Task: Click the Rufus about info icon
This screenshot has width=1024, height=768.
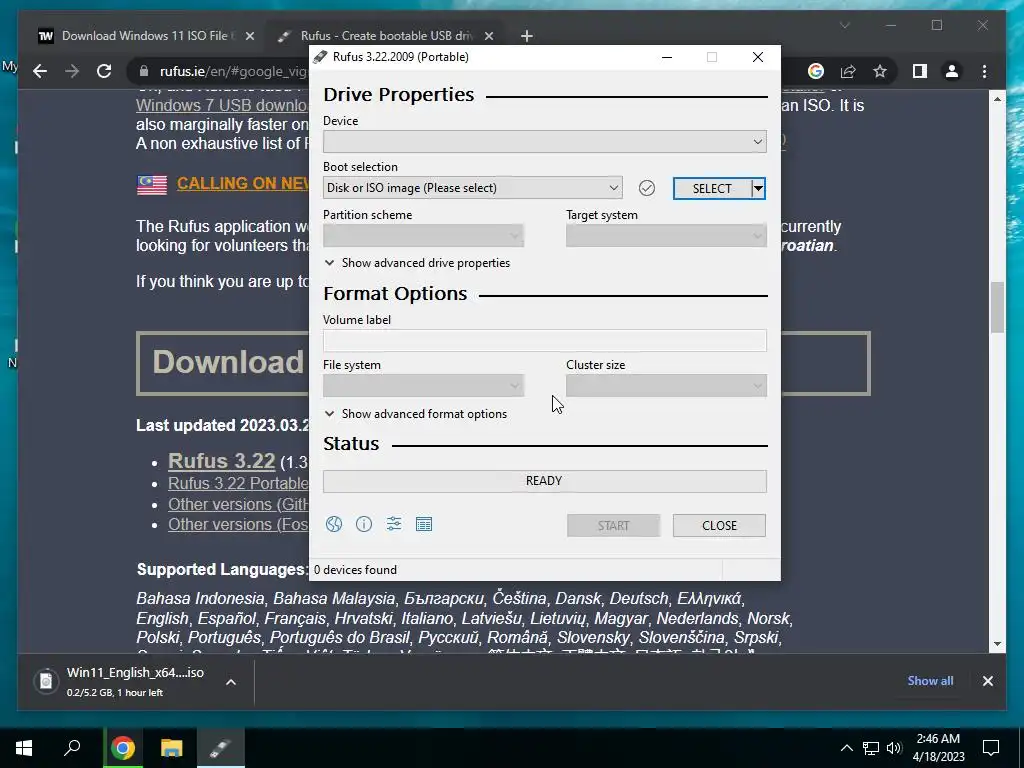Action: [x=364, y=524]
